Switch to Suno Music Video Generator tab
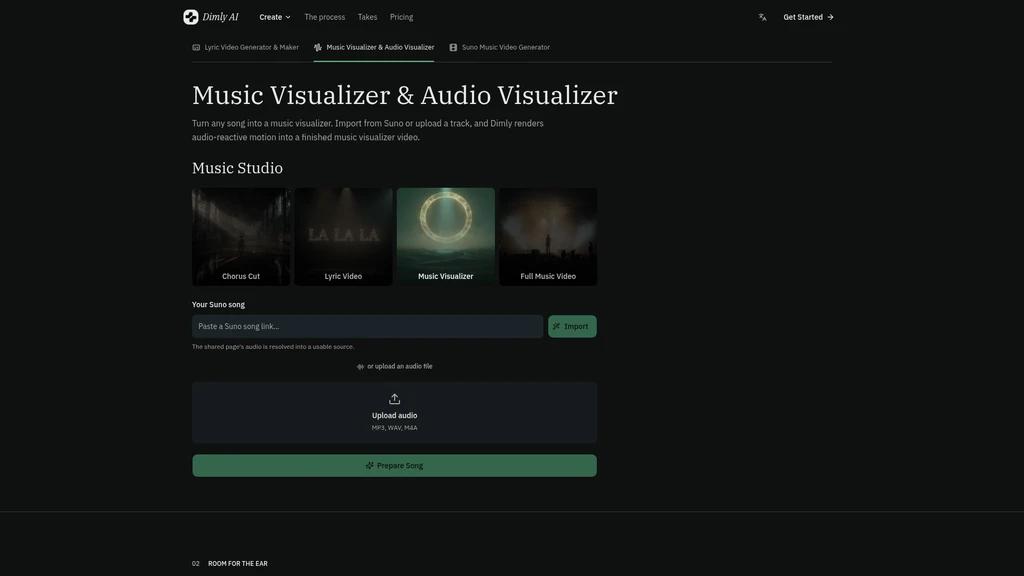The width and height of the screenshot is (1024, 576). click(500, 47)
